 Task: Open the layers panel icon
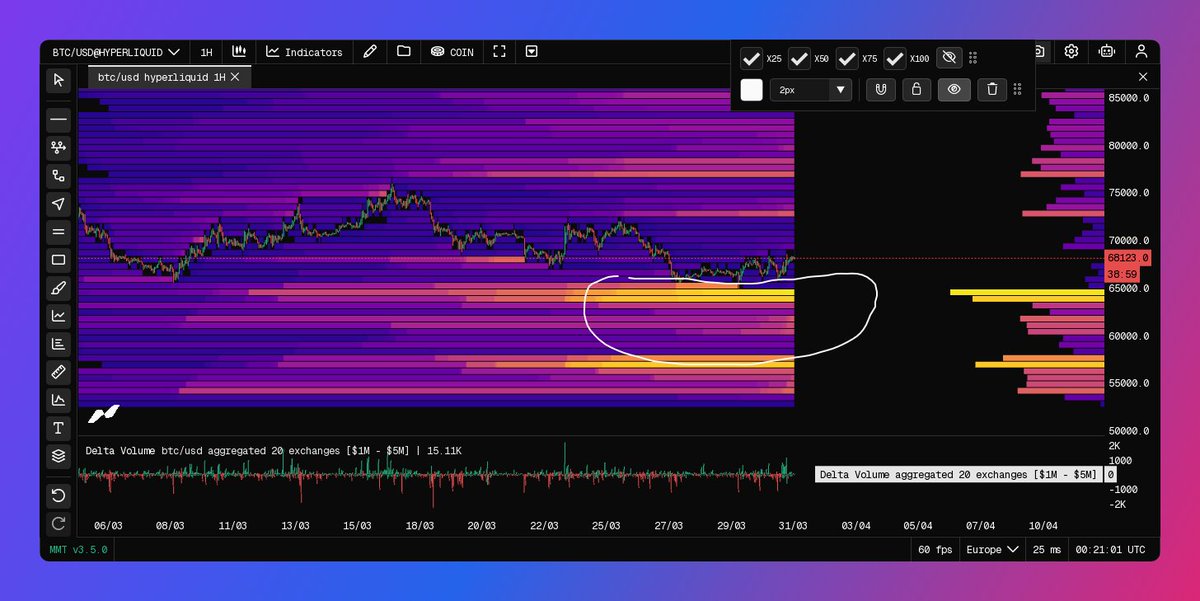pos(58,456)
